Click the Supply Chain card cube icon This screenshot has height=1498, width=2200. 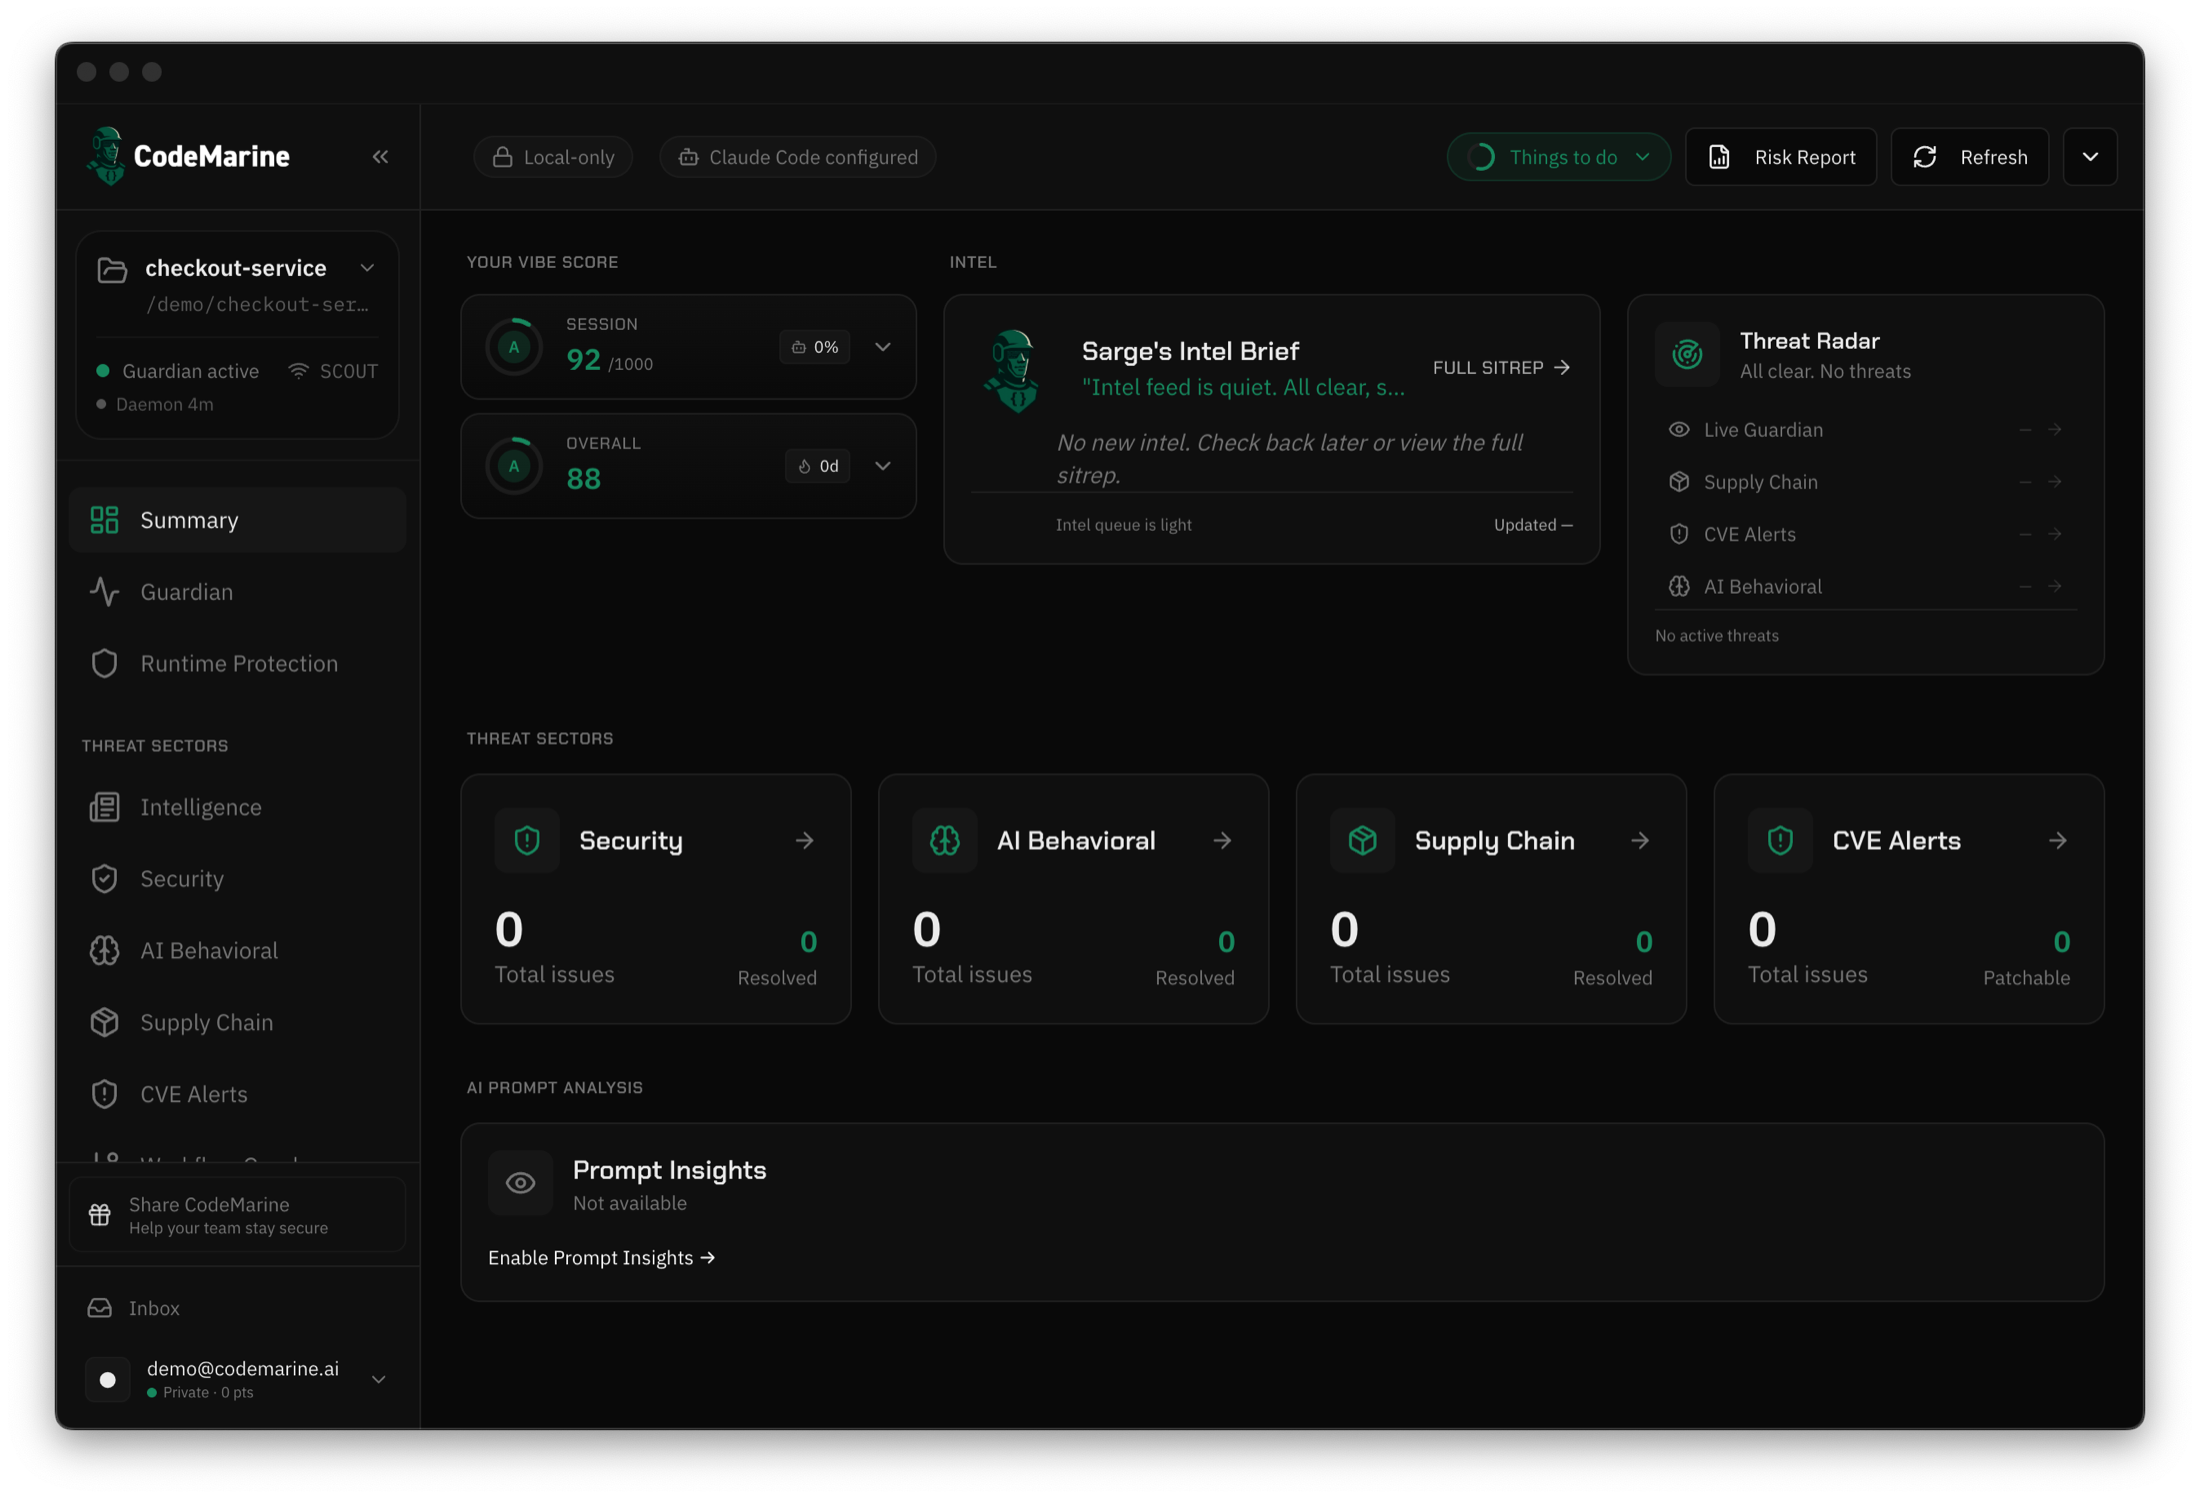click(1363, 841)
